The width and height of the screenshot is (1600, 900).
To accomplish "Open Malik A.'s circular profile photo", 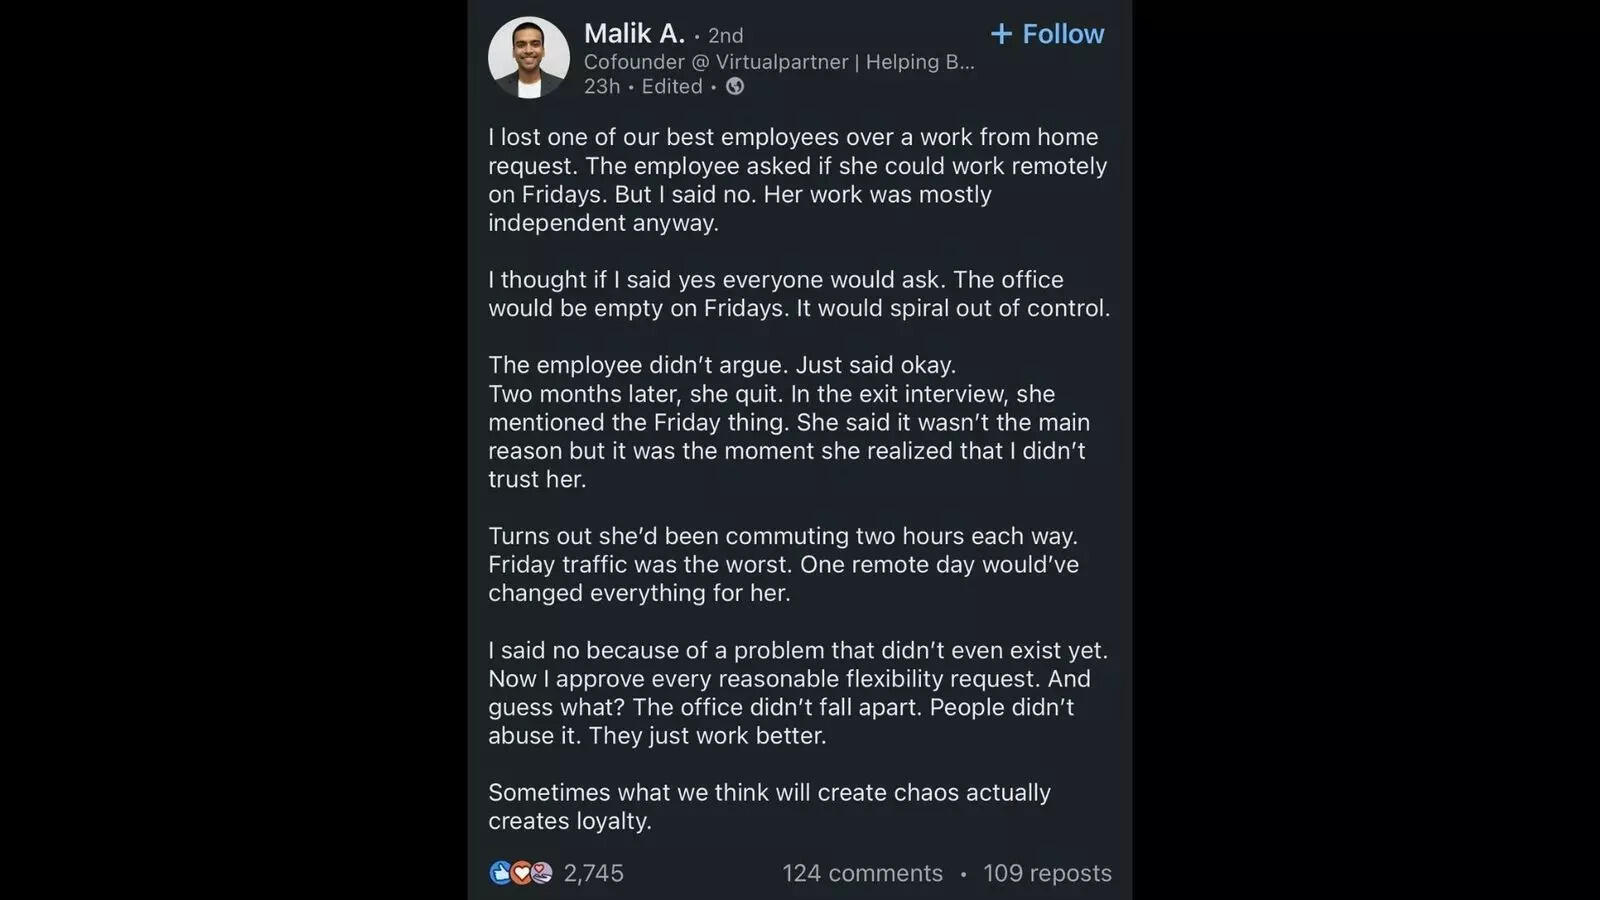I will [x=529, y=57].
